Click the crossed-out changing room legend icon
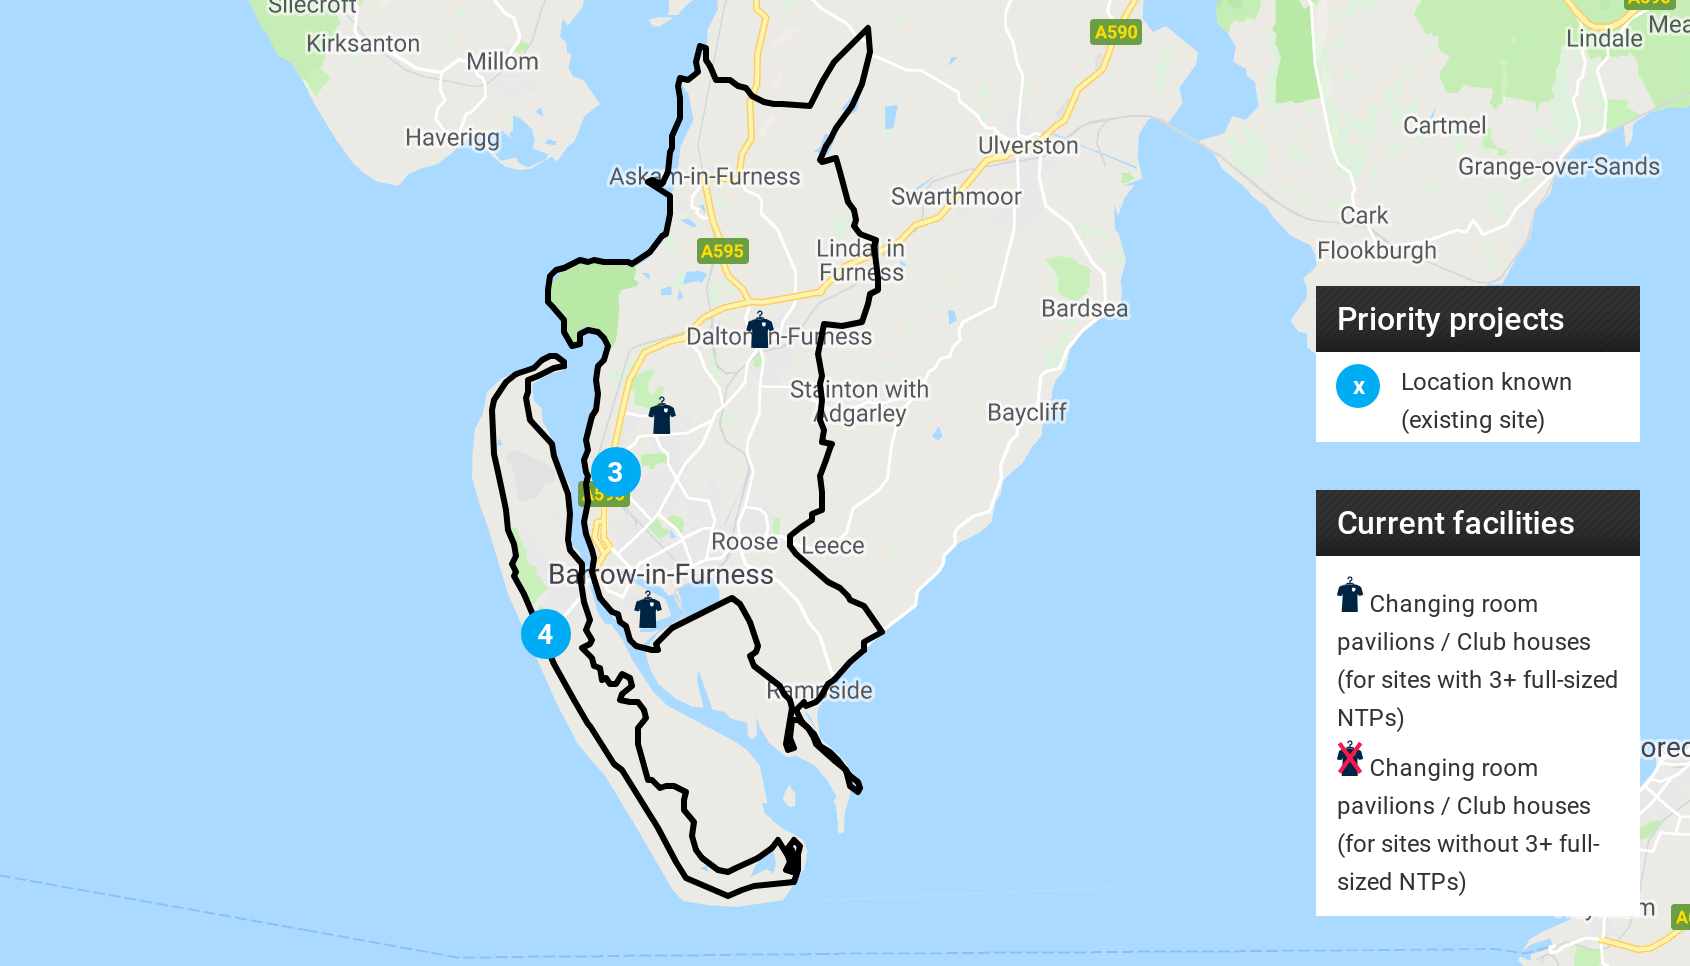The height and width of the screenshot is (966, 1690). (x=1350, y=759)
